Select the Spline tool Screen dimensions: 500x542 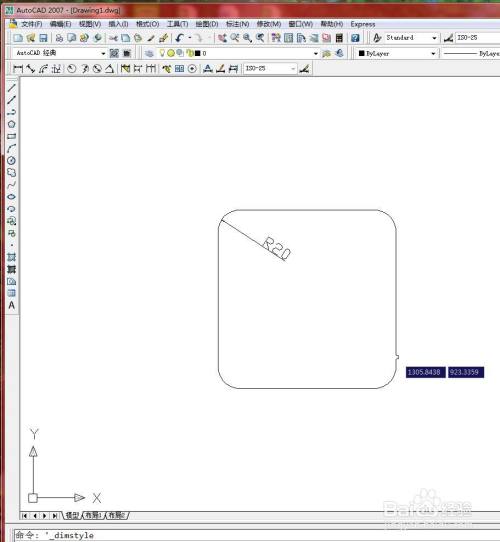(11, 185)
